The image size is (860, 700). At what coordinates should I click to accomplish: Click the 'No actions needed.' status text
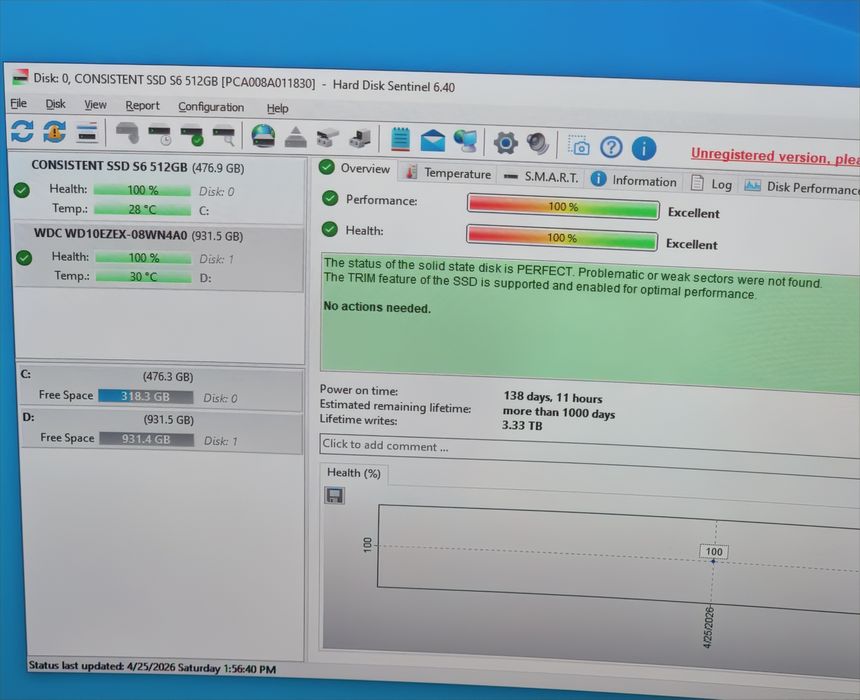377,307
